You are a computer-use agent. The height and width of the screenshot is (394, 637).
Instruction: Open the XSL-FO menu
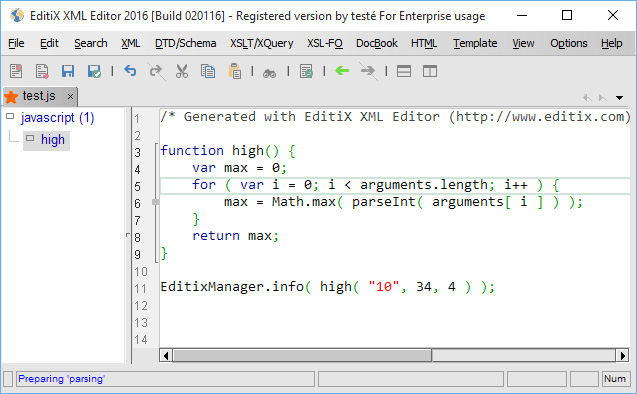click(325, 43)
